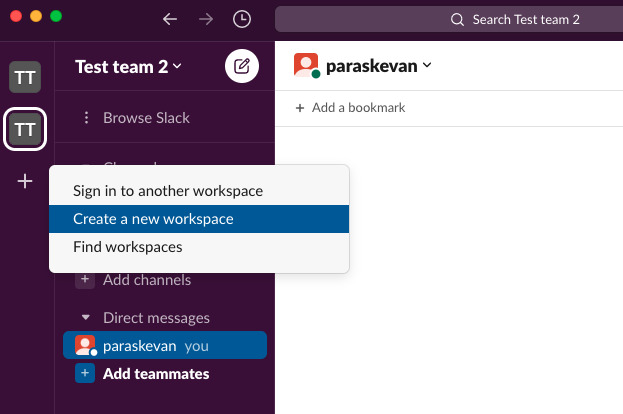Click the three-dot icon beside Browse Slack
623x414 pixels.
click(86, 118)
